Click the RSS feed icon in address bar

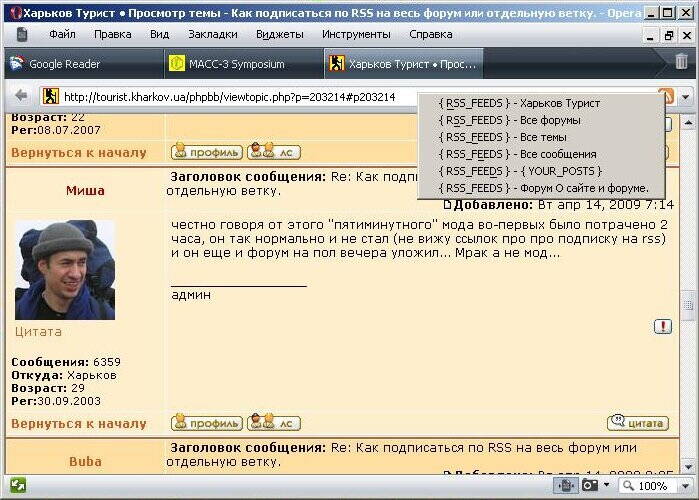click(666, 97)
